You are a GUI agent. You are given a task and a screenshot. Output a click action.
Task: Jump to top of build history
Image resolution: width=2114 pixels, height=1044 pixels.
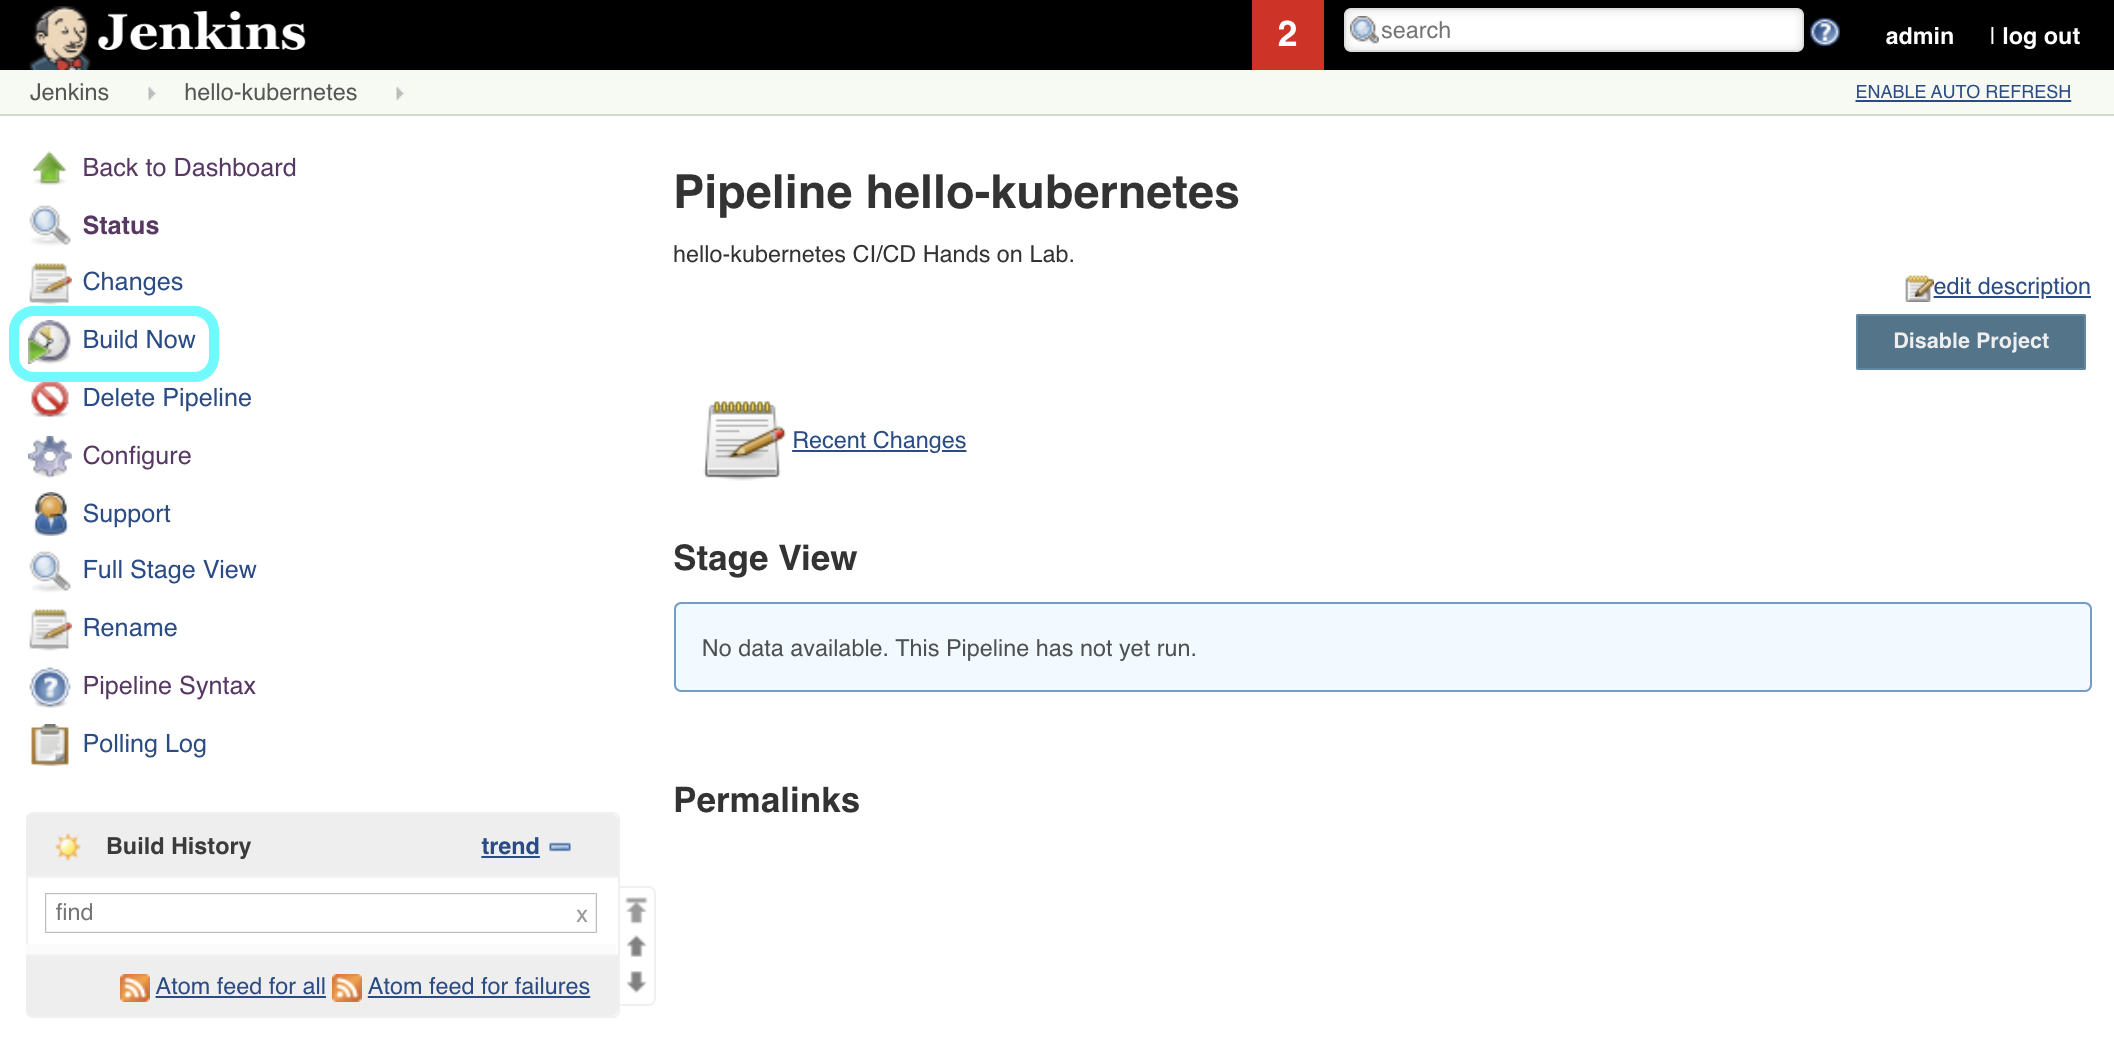[636, 910]
